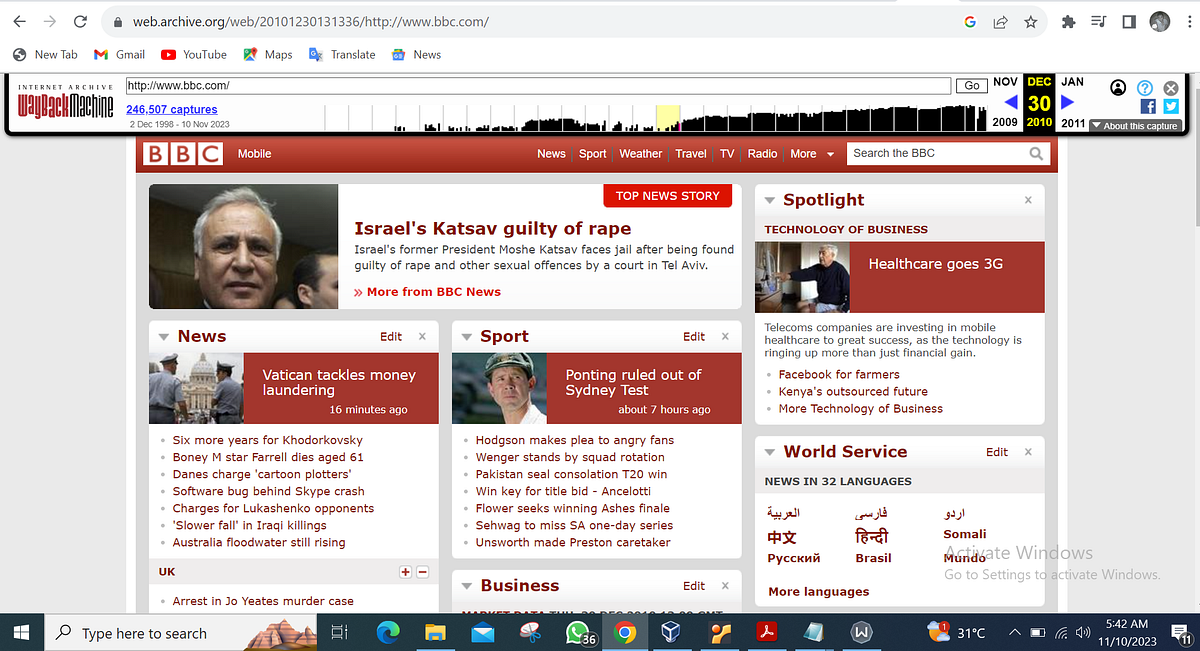Open the Radio tab in BBC navigation
1200x651 pixels.
[762, 154]
